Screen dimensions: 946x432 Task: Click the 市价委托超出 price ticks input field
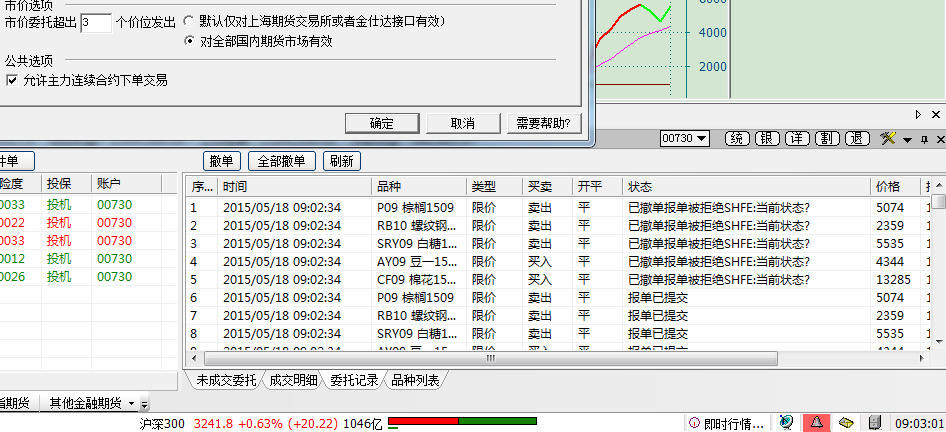coord(96,22)
